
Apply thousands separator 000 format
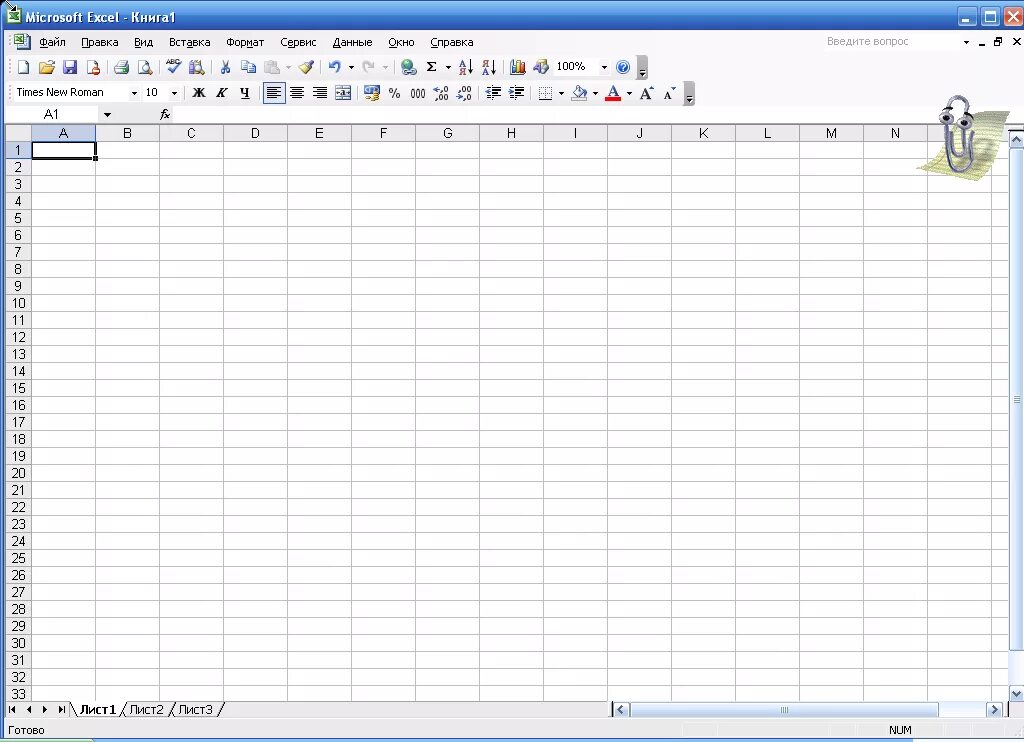(418, 93)
